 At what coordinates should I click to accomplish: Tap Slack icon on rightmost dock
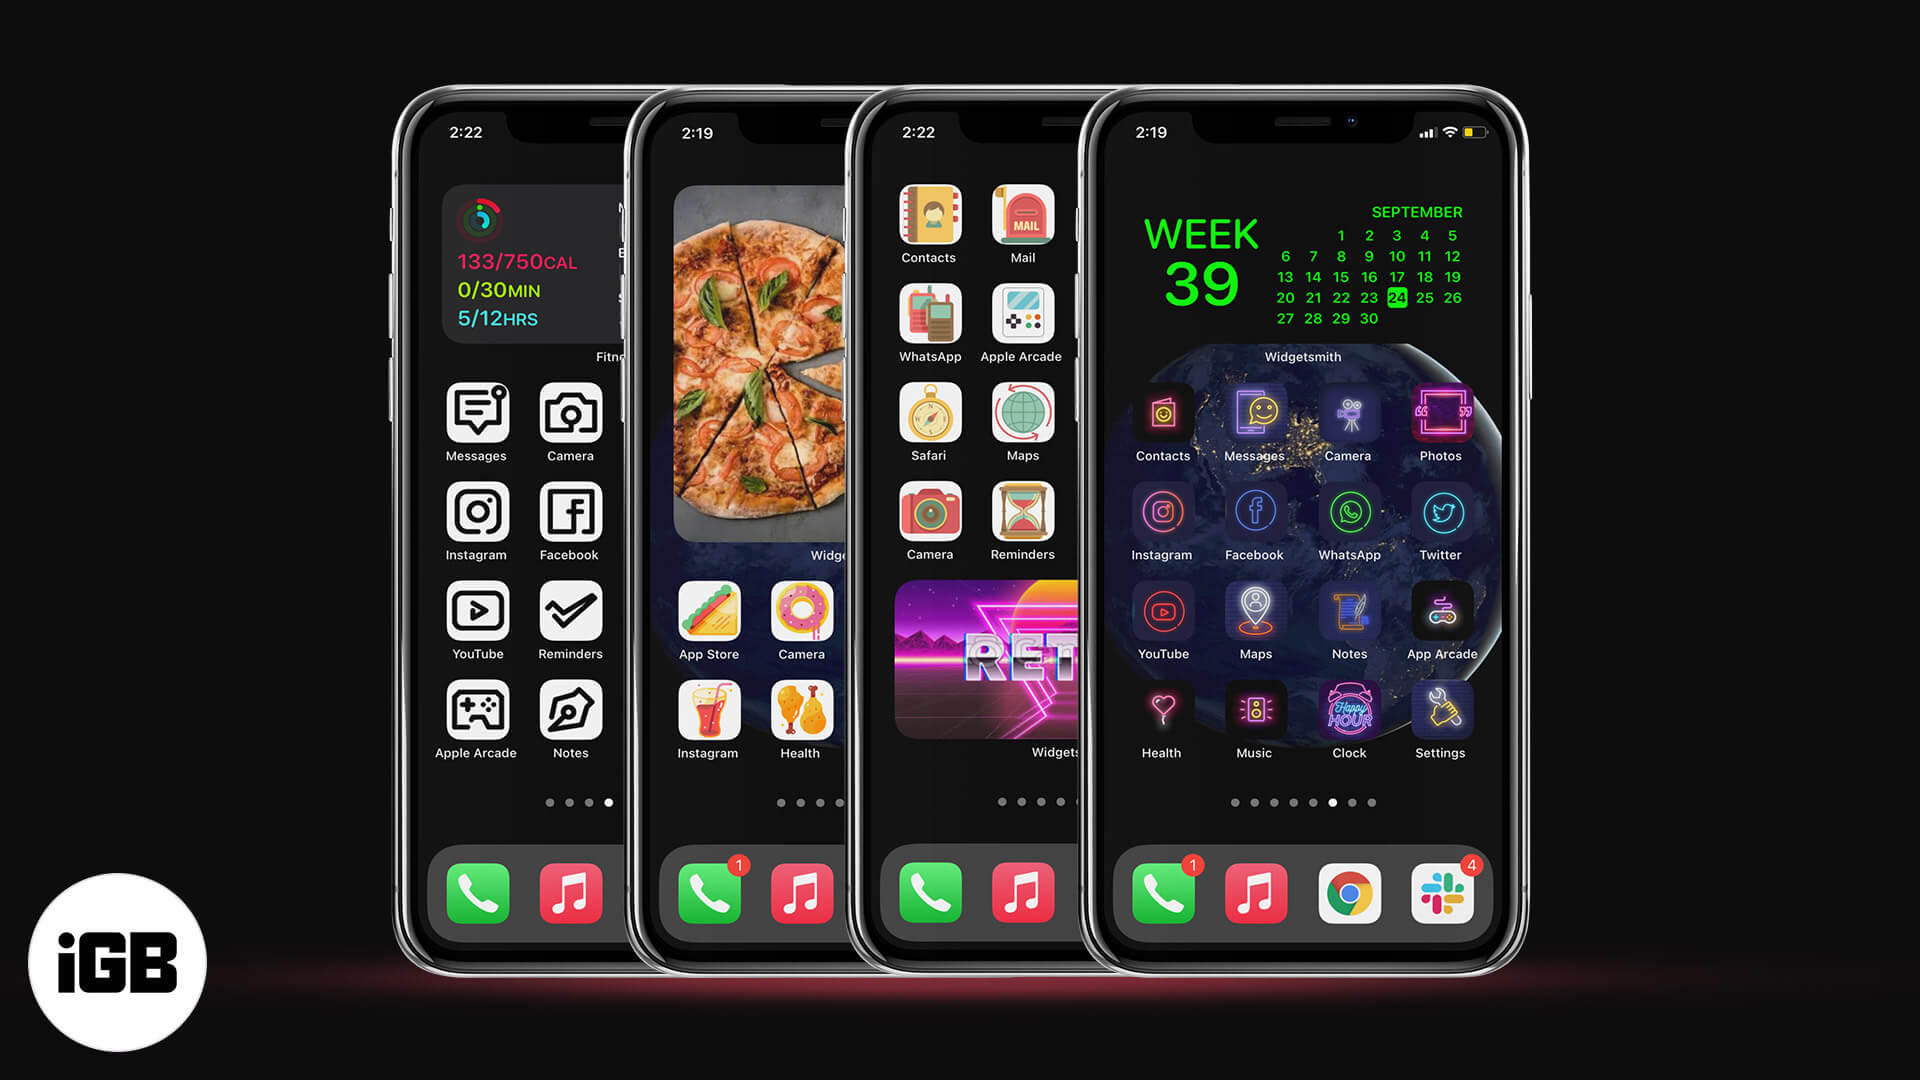tap(1441, 895)
